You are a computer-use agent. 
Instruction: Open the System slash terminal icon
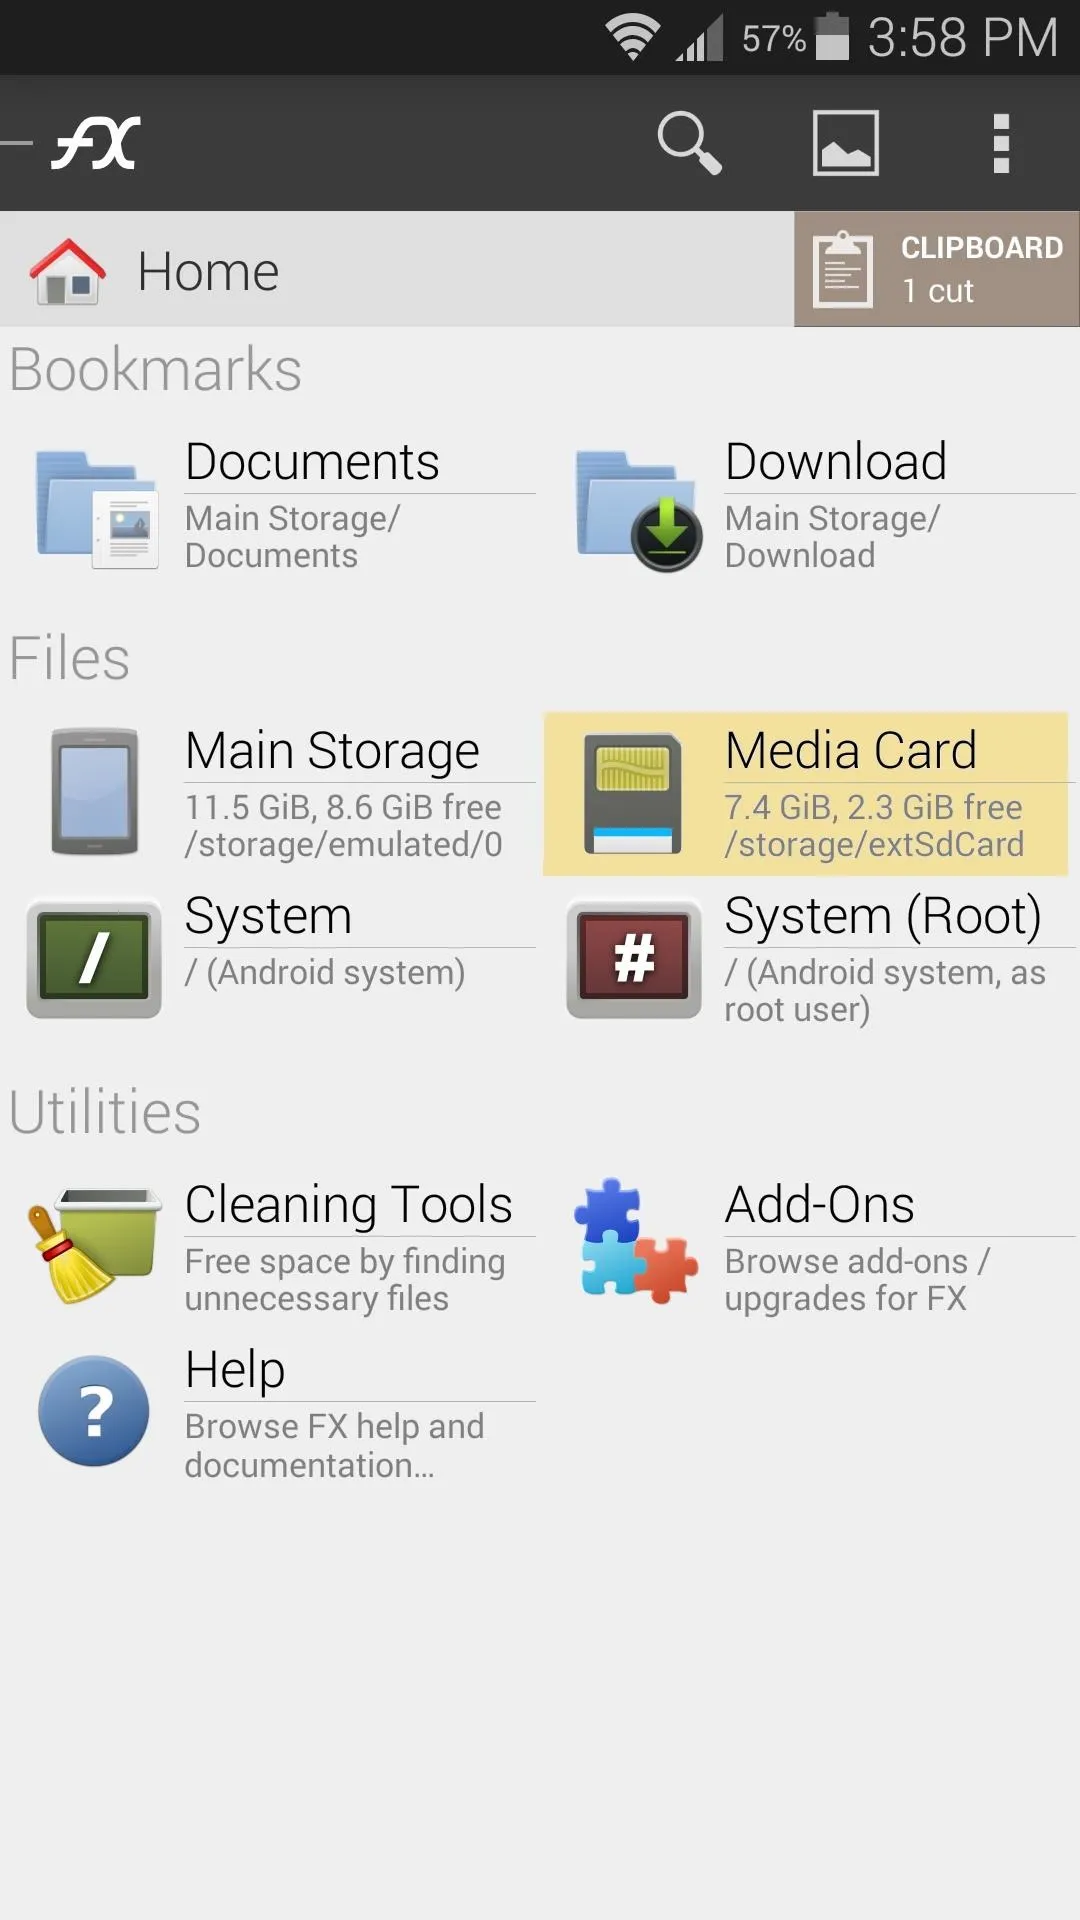coord(94,958)
